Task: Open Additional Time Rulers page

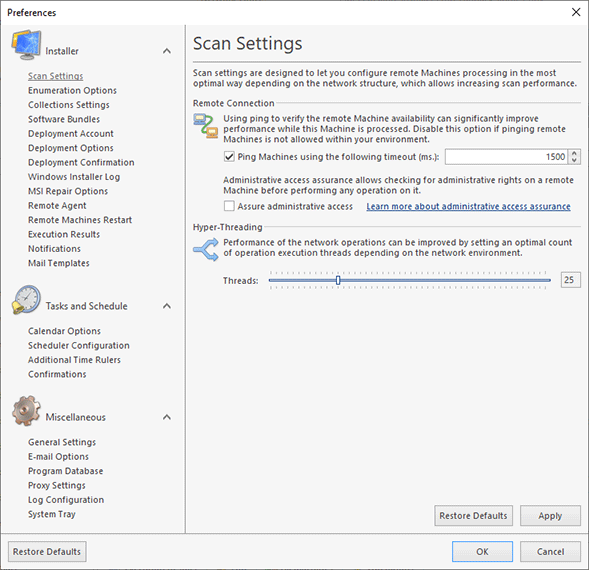Action: (x=74, y=360)
